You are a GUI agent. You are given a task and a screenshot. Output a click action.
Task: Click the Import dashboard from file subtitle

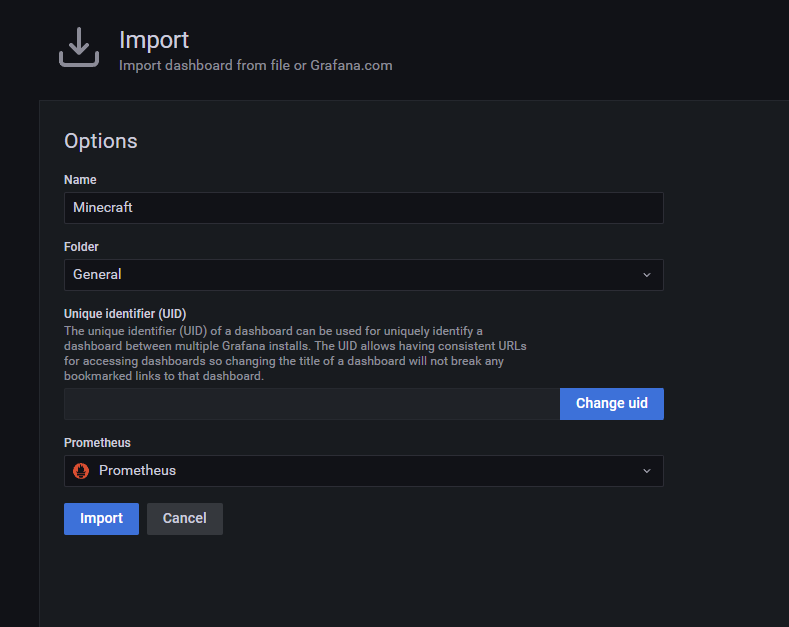pyautogui.click(x=255, y=66)
